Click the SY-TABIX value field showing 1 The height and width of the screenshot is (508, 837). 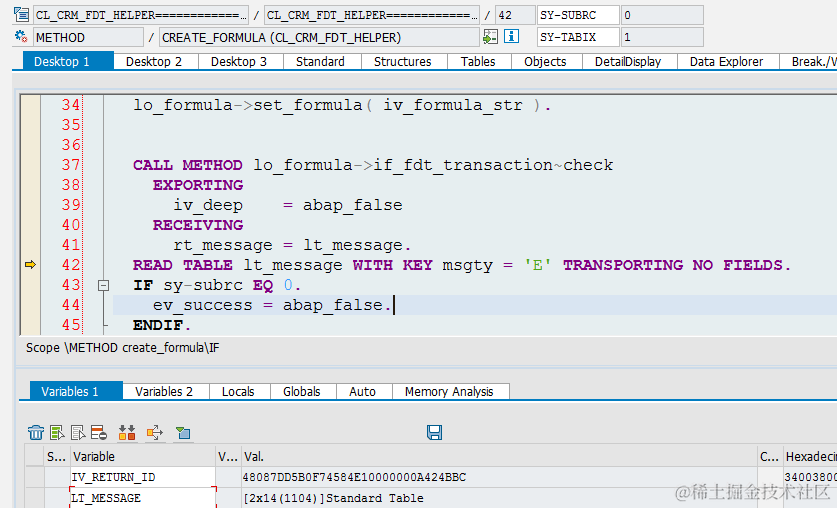click(662, 37)
